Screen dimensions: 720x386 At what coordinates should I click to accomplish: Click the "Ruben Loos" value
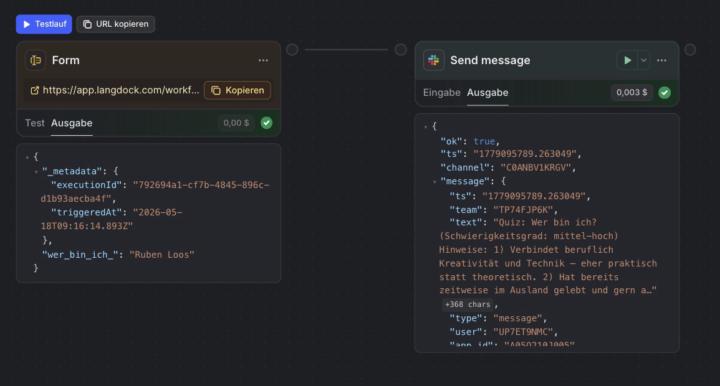click(162, 255)
